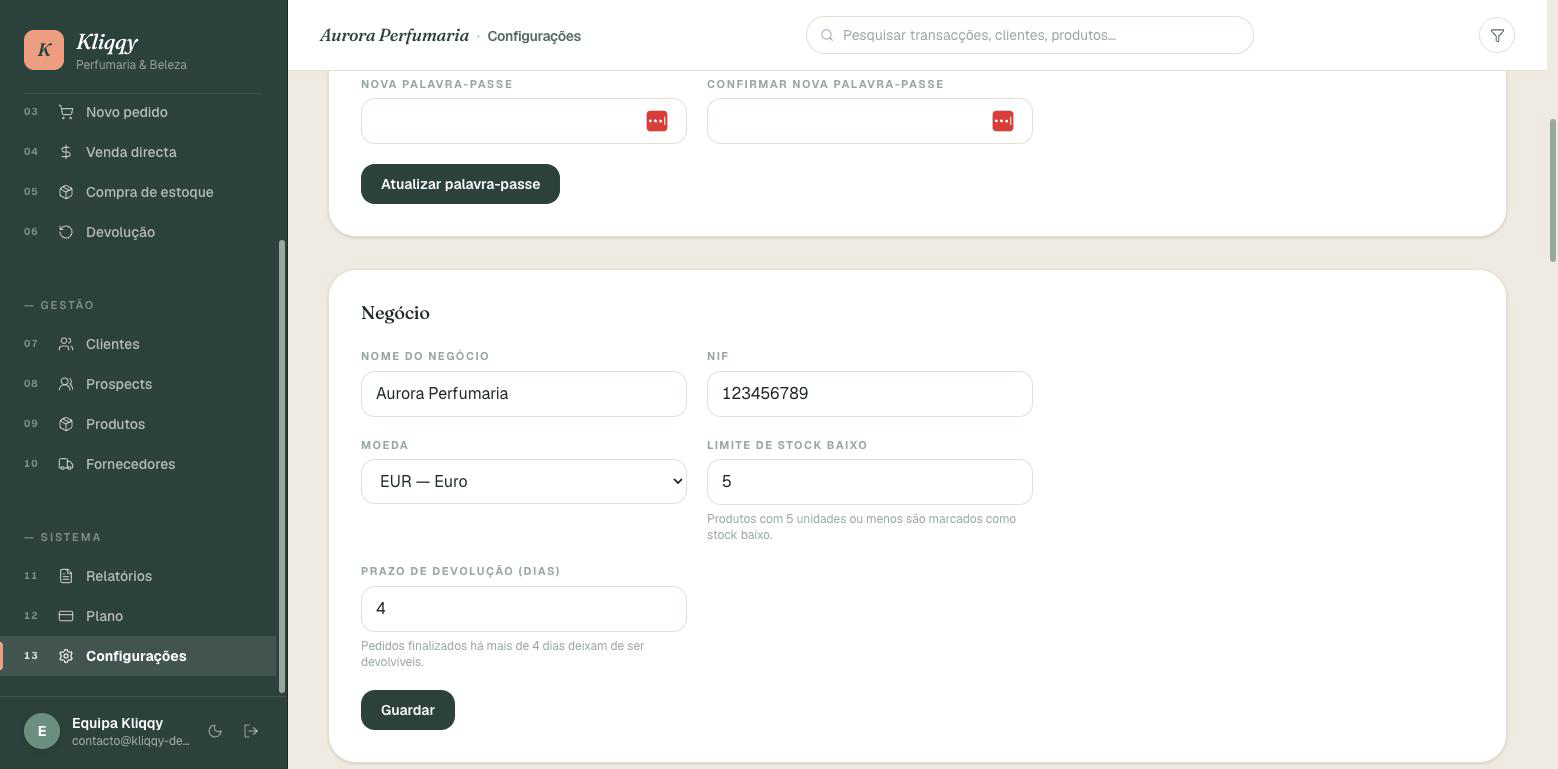1558x769 pixels.
Task: Click the Kliqqy logo icon
Action: coord(44,50)
